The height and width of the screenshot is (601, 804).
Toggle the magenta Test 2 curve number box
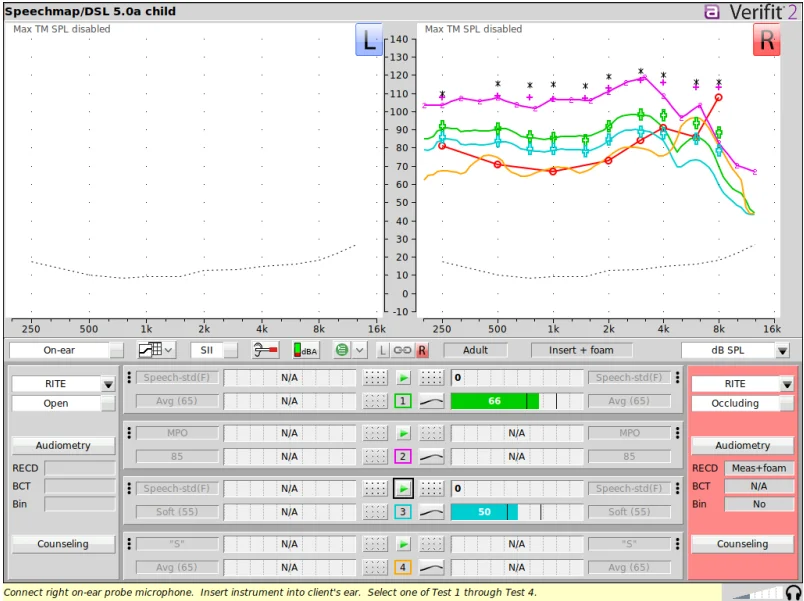point(403,457)
